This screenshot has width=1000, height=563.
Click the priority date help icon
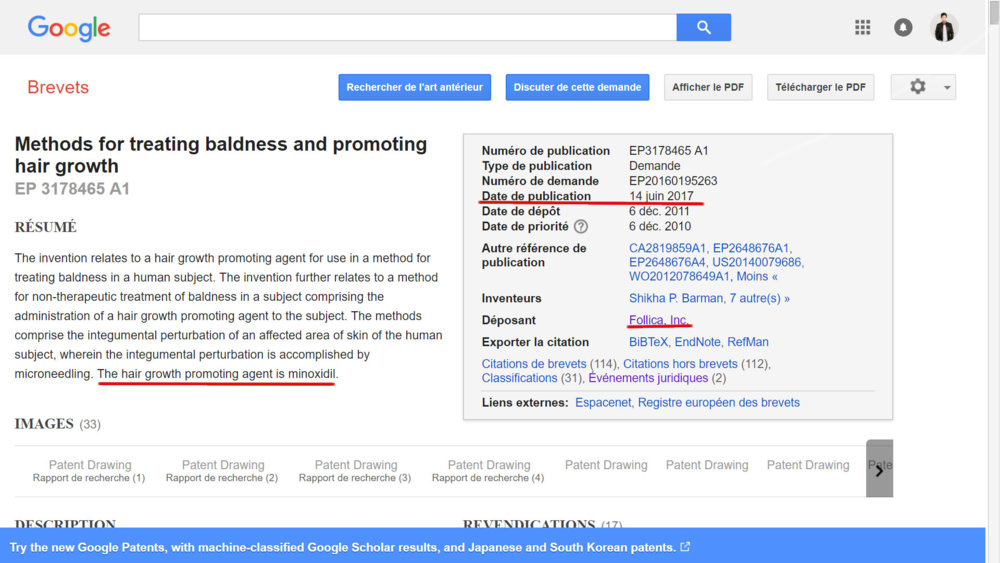581,227
